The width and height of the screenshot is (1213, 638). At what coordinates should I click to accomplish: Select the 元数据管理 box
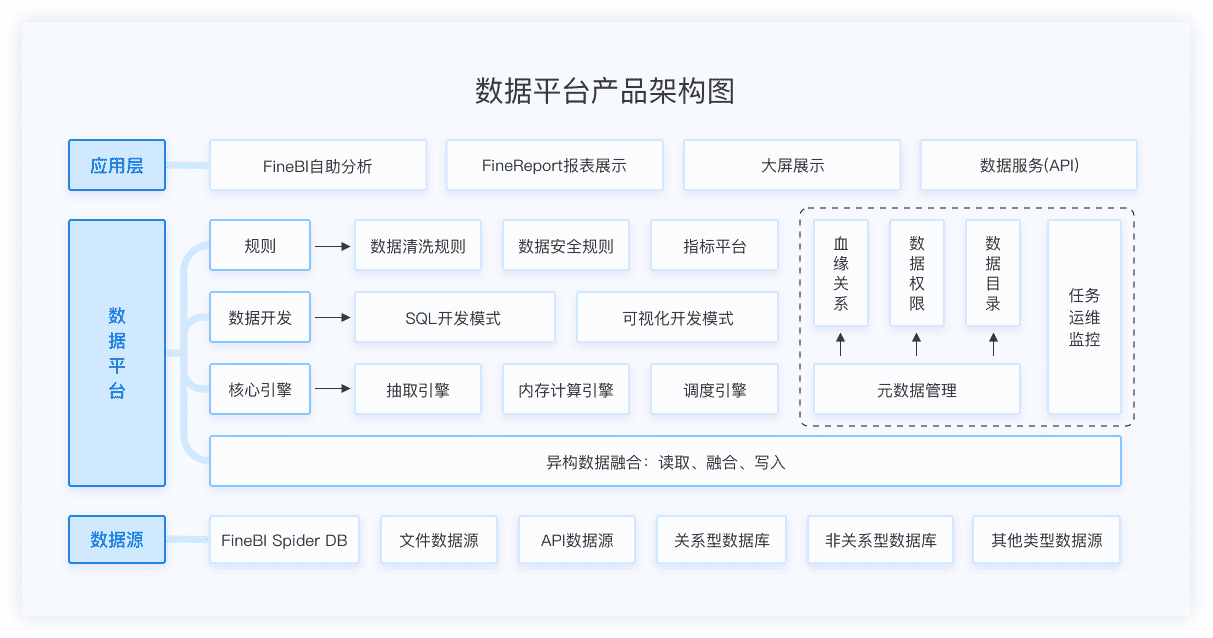click(917, 389)
